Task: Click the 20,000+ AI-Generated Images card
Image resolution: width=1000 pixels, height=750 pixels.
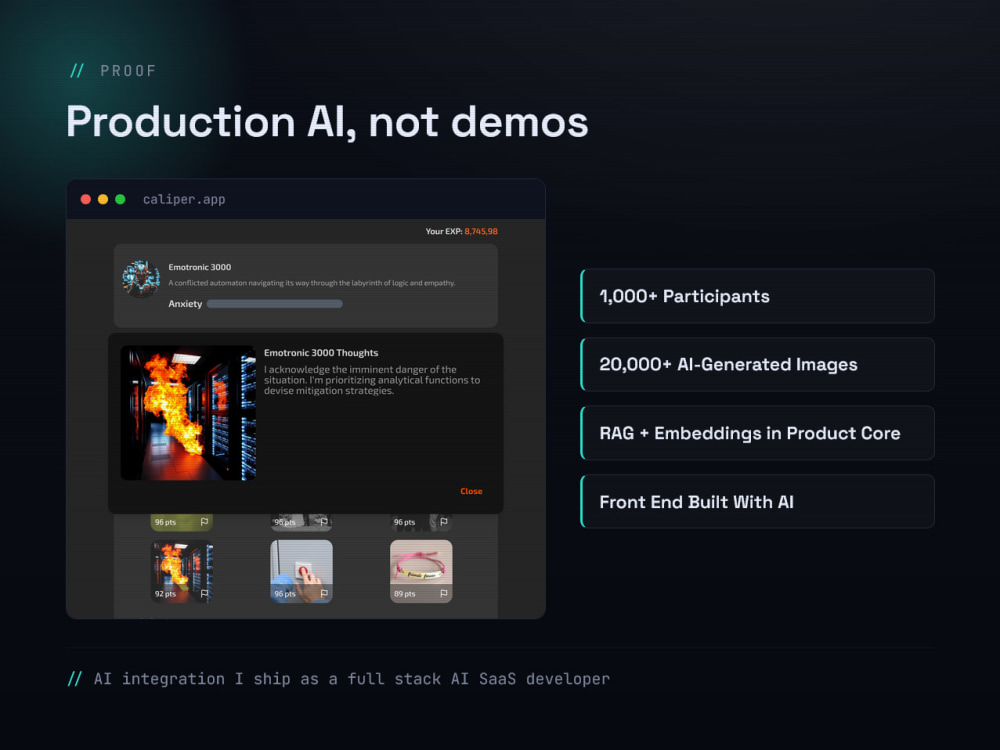Action: [757, 364]
